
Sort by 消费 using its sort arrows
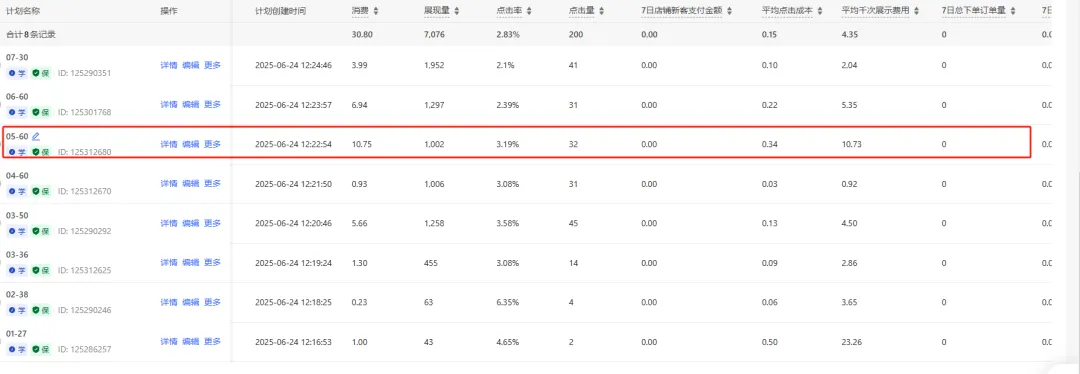(x=375, y=11)
